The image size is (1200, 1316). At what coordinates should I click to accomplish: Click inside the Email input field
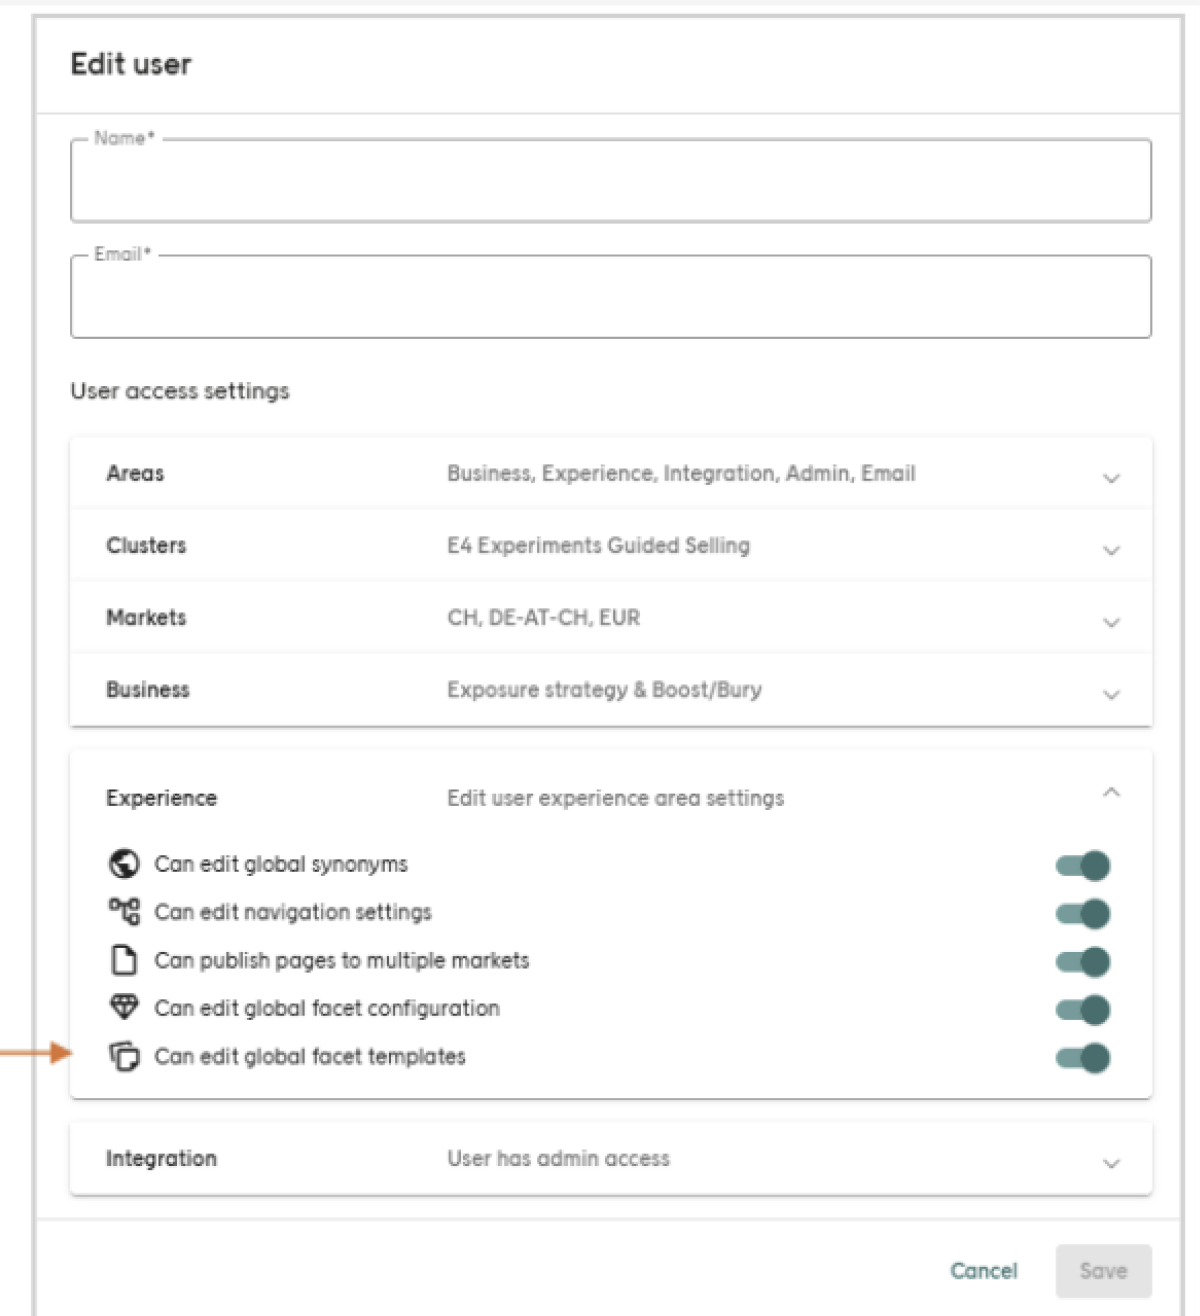(609, 297)
